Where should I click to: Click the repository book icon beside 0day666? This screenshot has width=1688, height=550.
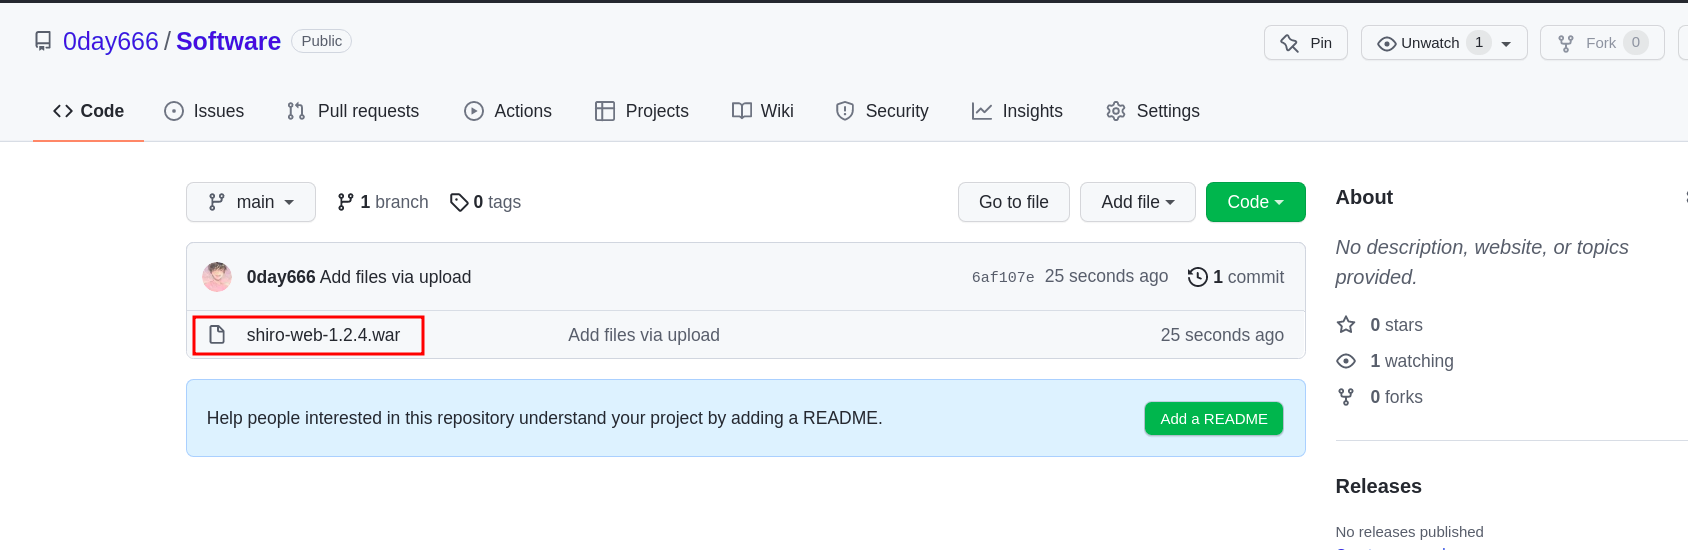43,41
